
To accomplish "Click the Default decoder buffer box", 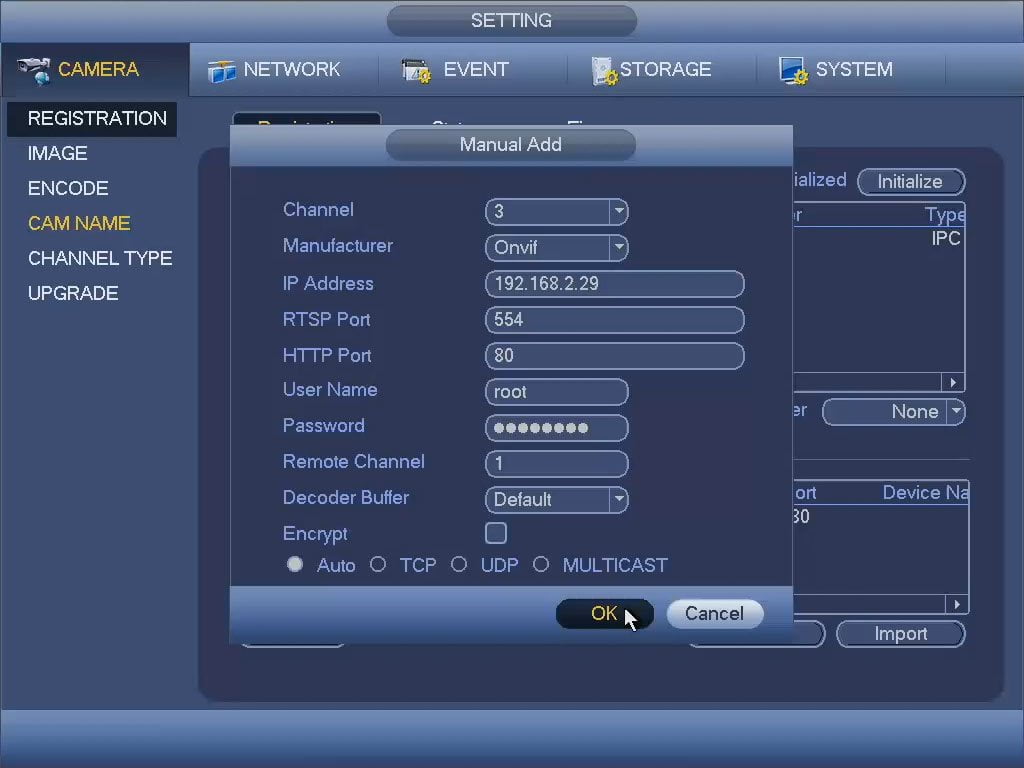I will [556, 500].
